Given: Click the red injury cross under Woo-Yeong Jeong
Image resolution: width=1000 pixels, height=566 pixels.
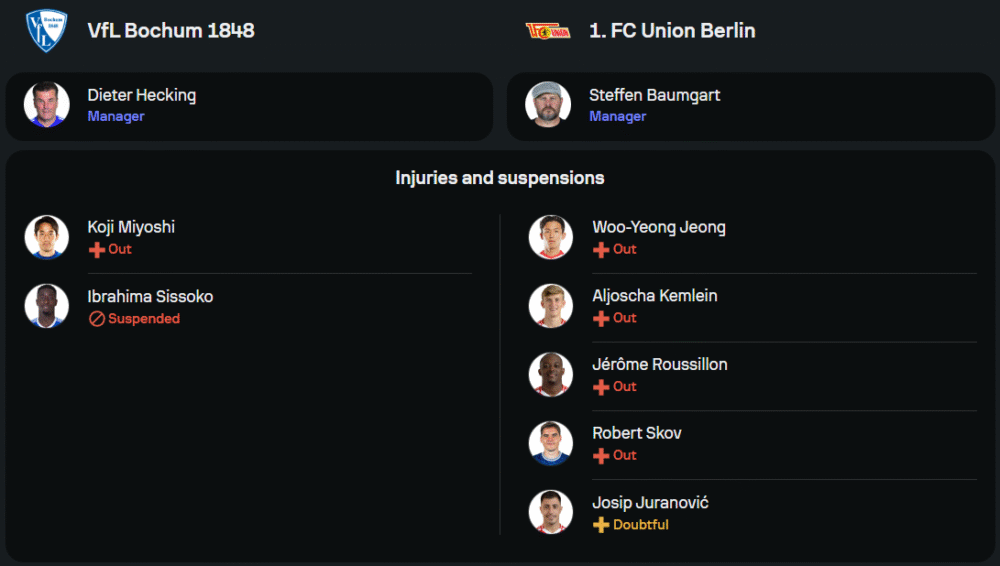Looking at the screenshot, I should [x=601, y=250].
